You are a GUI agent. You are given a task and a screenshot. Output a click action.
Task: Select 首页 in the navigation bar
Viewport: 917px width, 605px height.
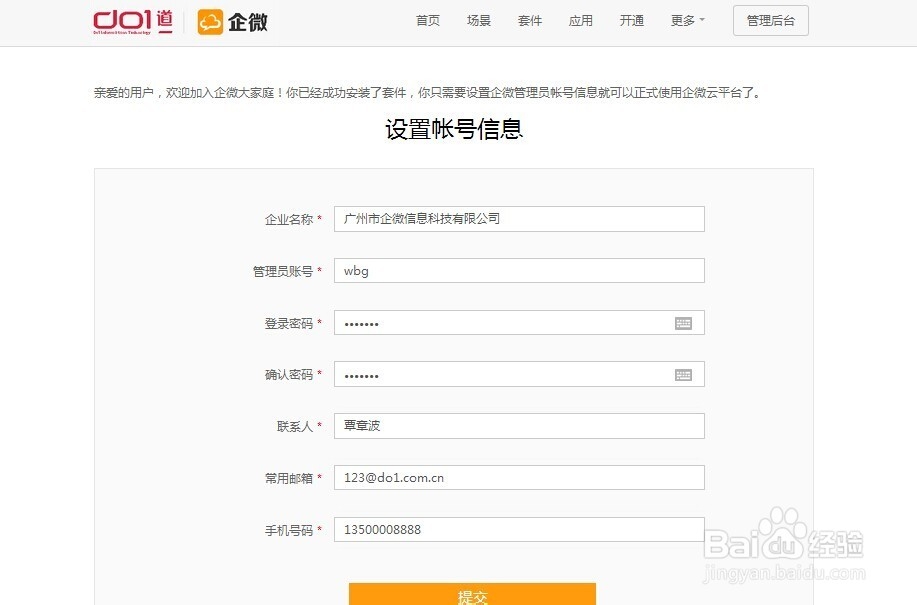(427, 19)
